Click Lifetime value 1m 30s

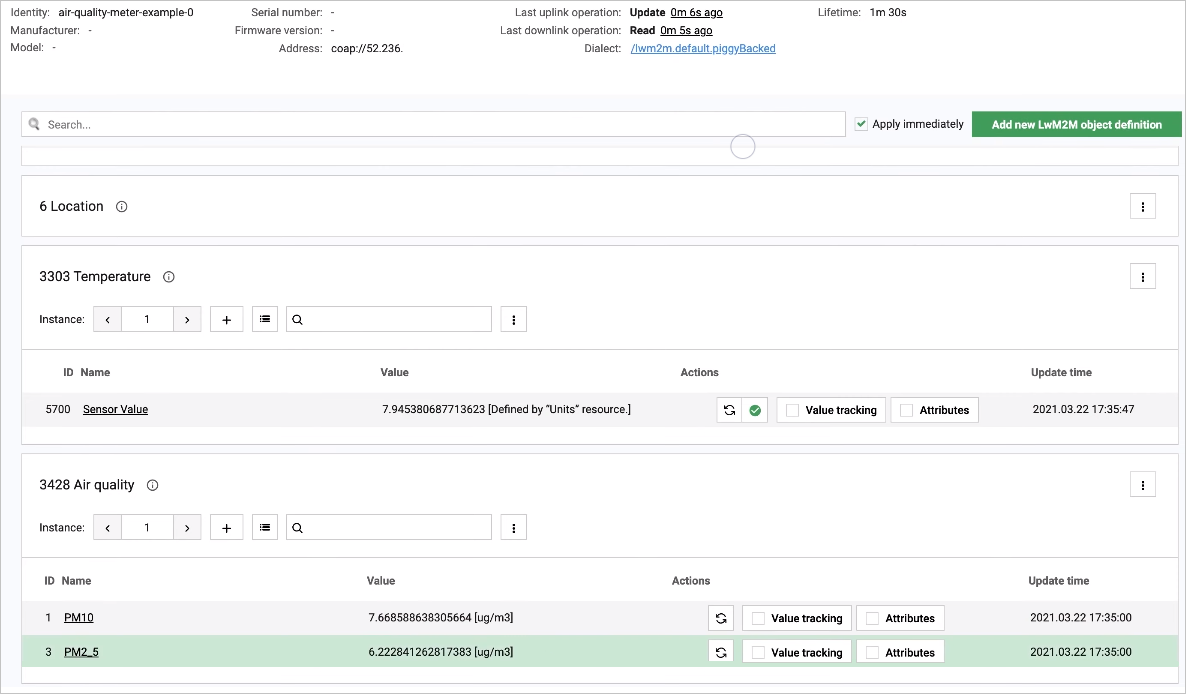(888, 12)
